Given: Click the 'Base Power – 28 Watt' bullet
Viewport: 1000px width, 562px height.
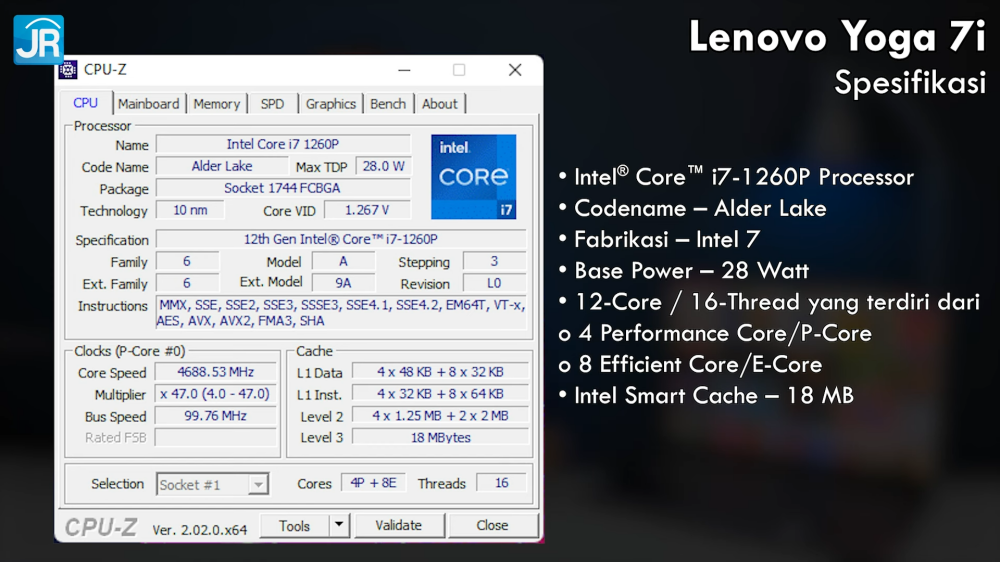Looking at the screenshot, I should (x=683, y=270).
